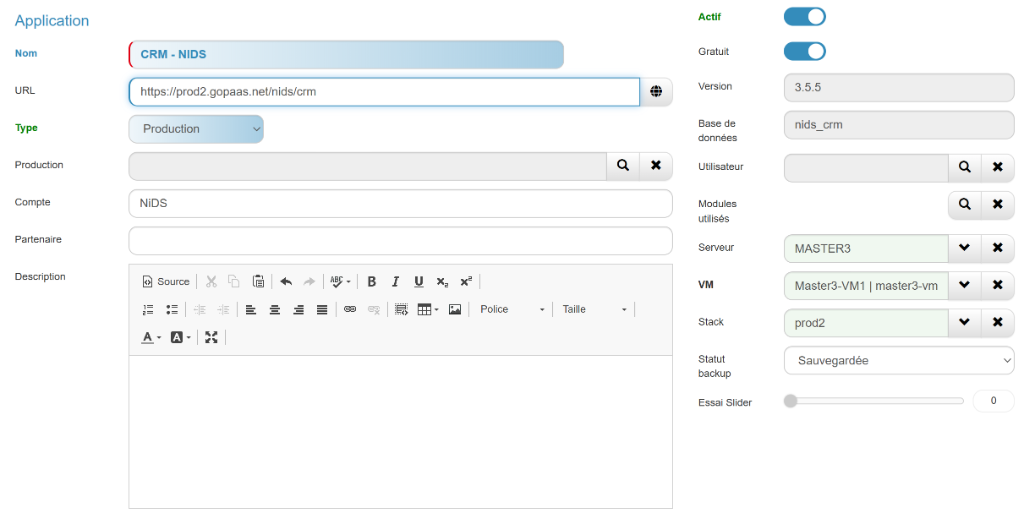Image resolution: width=1024 pixels, height=517 pixels.
Task: Click into the Partenaire input field
Action: pyautogui.click(x=400, y=241)
